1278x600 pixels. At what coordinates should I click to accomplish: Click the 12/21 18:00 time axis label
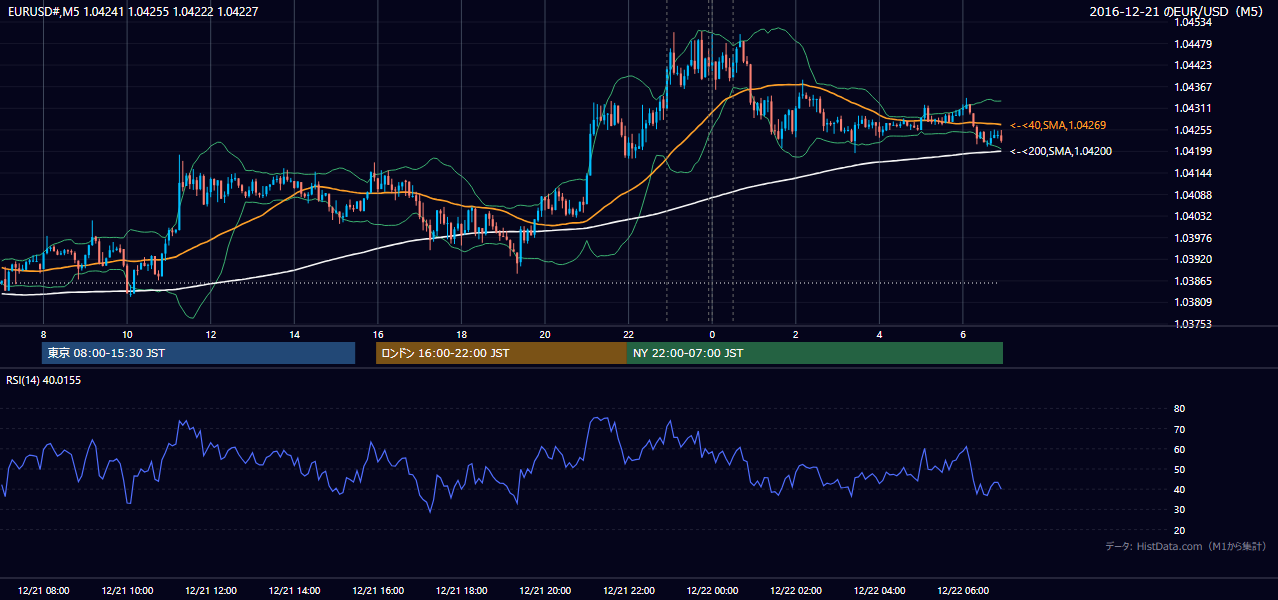point(461,591)
